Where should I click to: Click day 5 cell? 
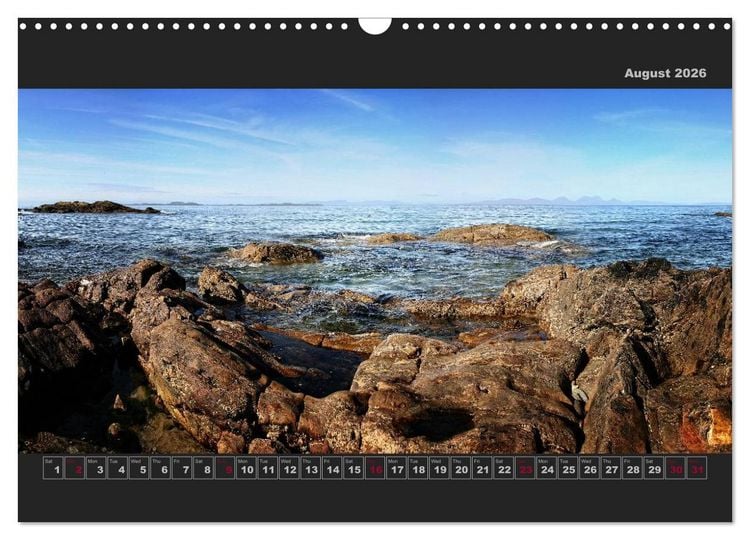(139, 468)
